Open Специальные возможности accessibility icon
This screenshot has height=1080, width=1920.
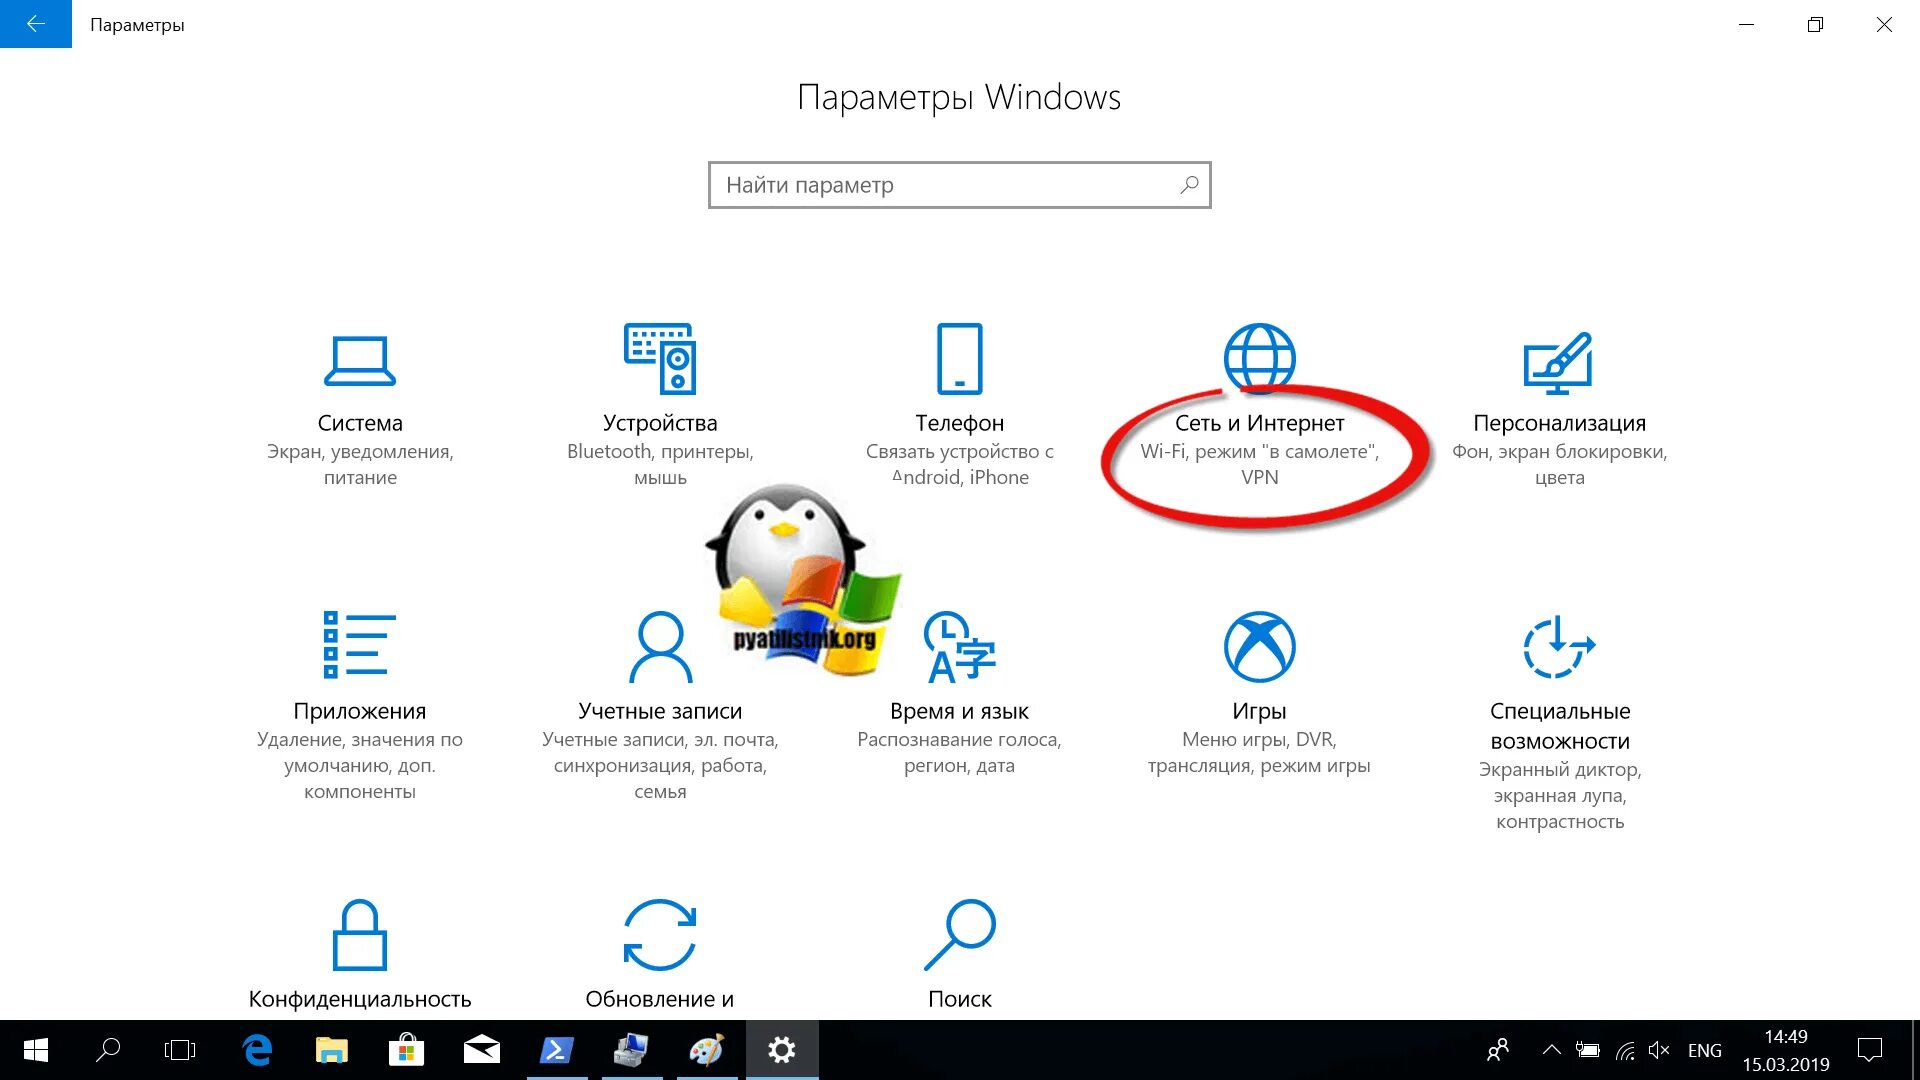(1558, 646)
